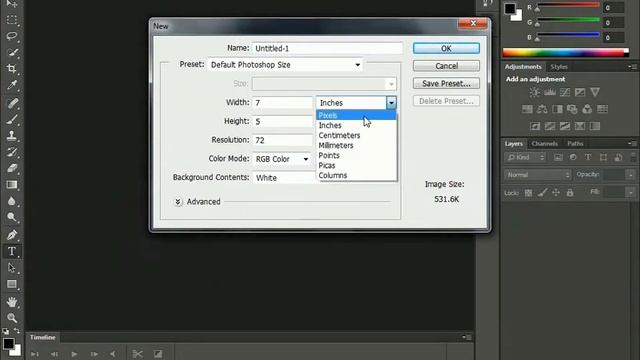The image size is (640, 360).
Task: Select the History Brush tool
Action: [12, 152]
